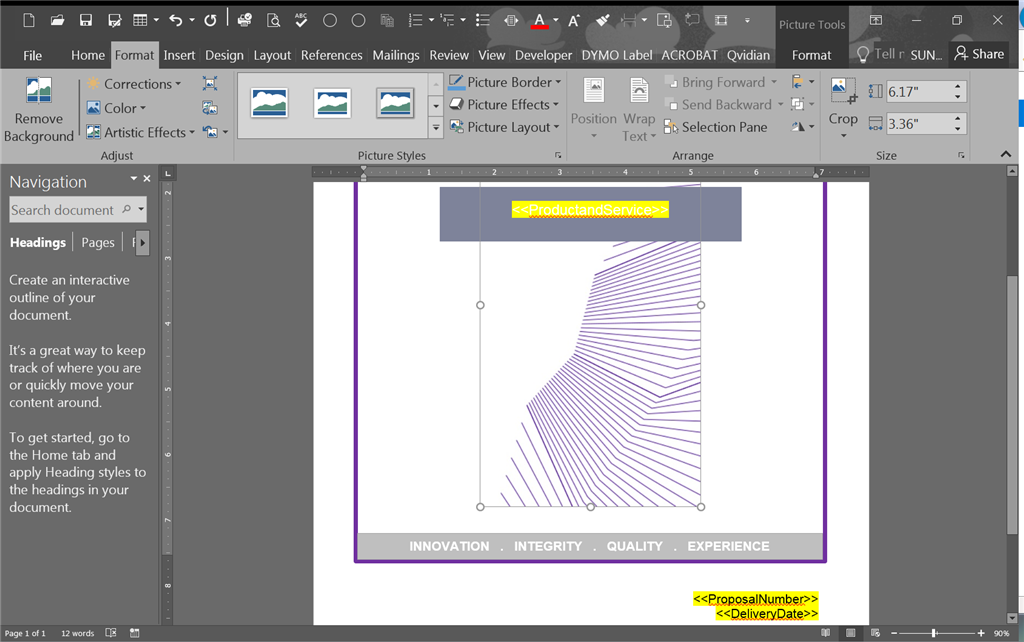Click the Crop button
The width and height of the screenshot is (1024, 642).
pyautogui.click(x=843, y=108)
